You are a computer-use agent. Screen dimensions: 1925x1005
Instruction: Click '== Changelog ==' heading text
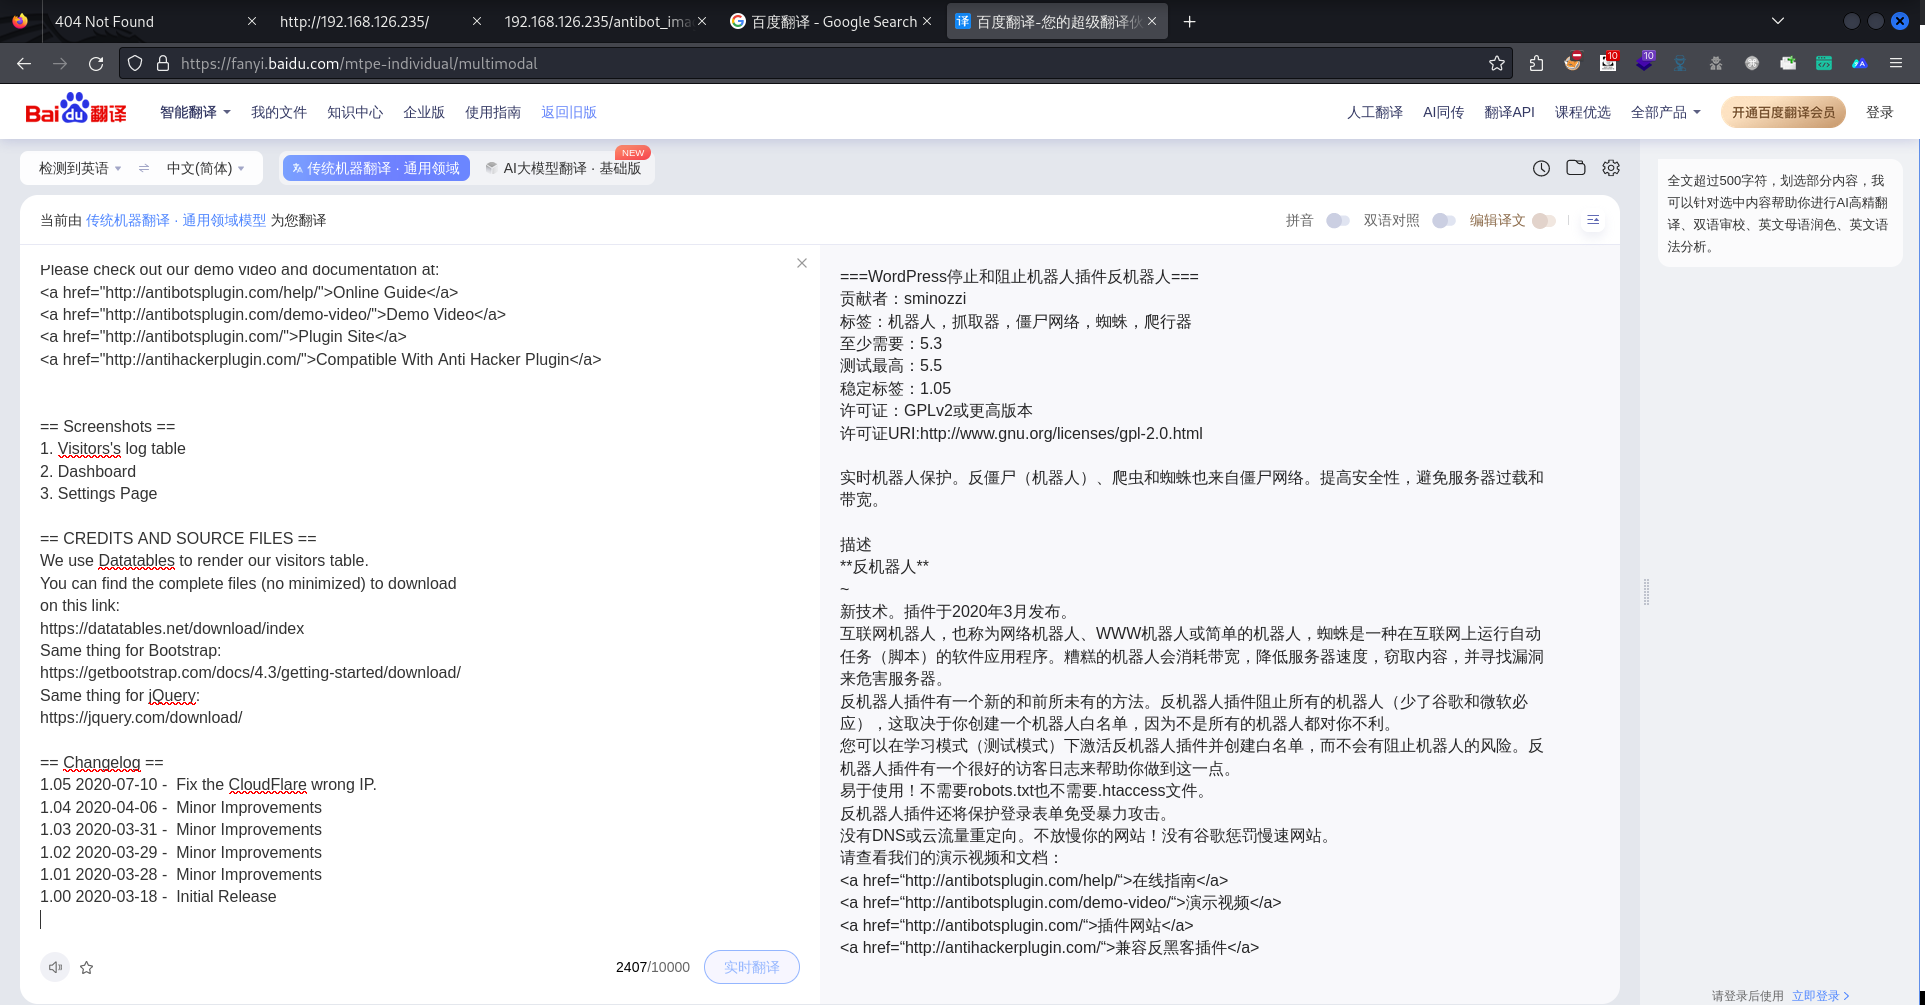tap(101, 762)
